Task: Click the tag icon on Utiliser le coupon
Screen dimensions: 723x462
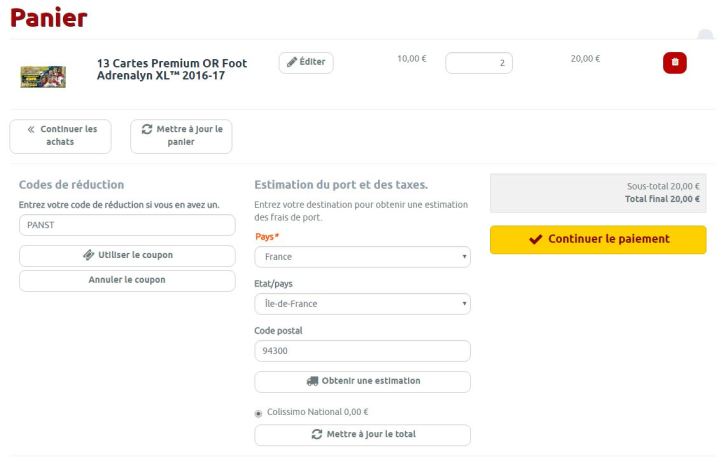Action: tap(89, 255)
